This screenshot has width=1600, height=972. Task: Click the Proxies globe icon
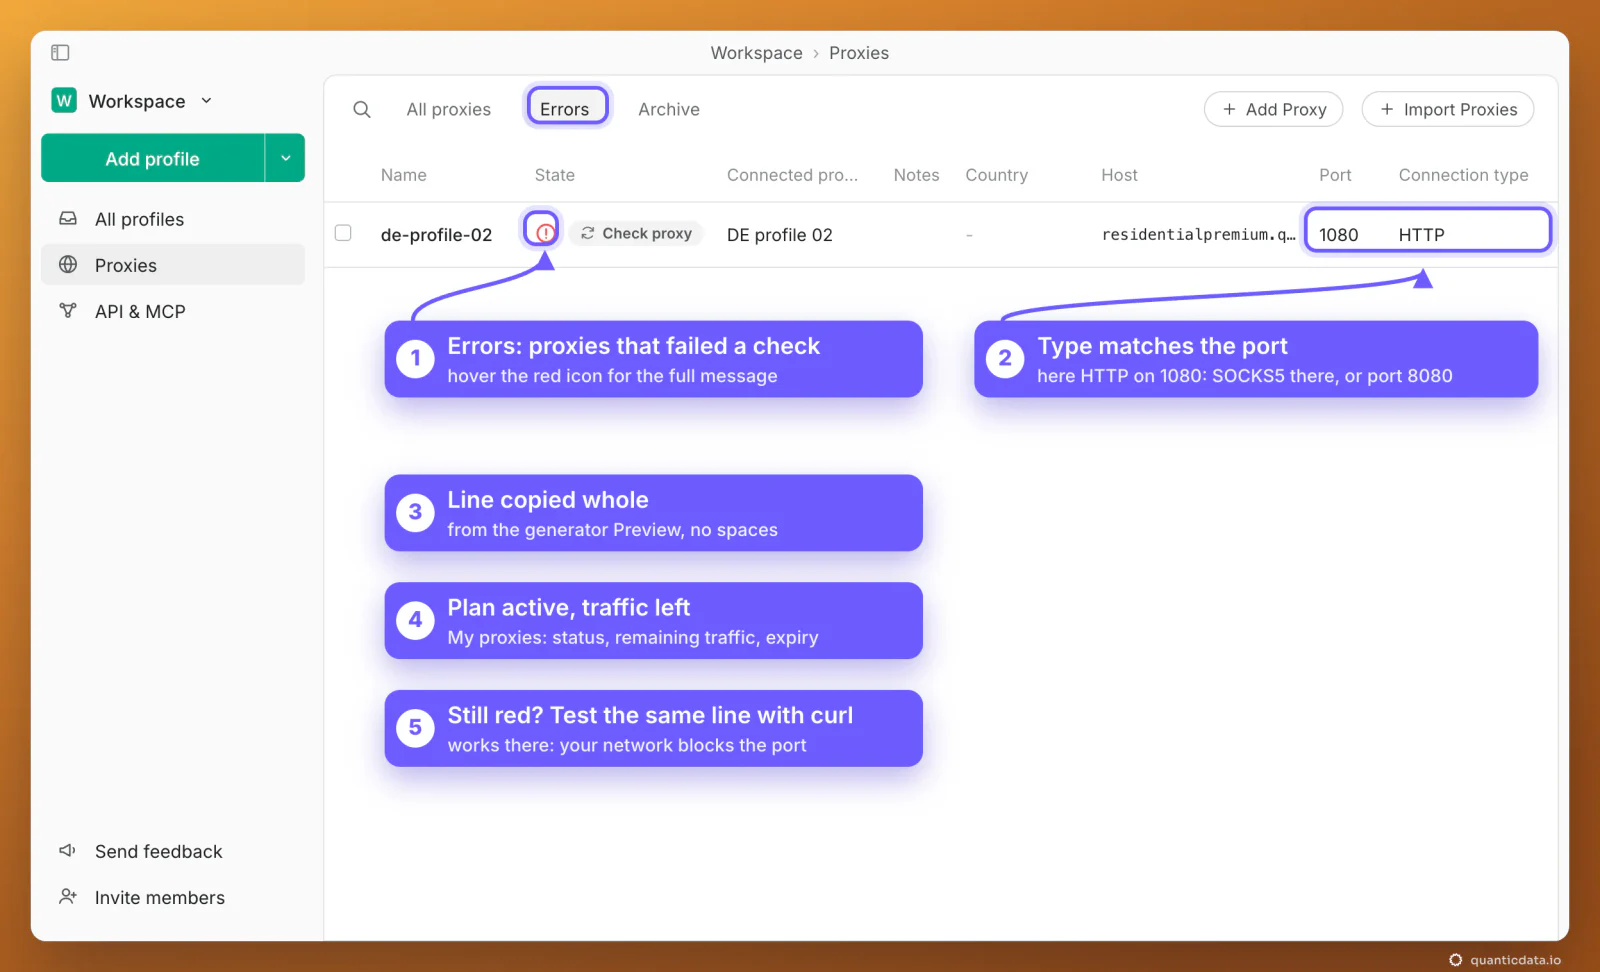68,264
